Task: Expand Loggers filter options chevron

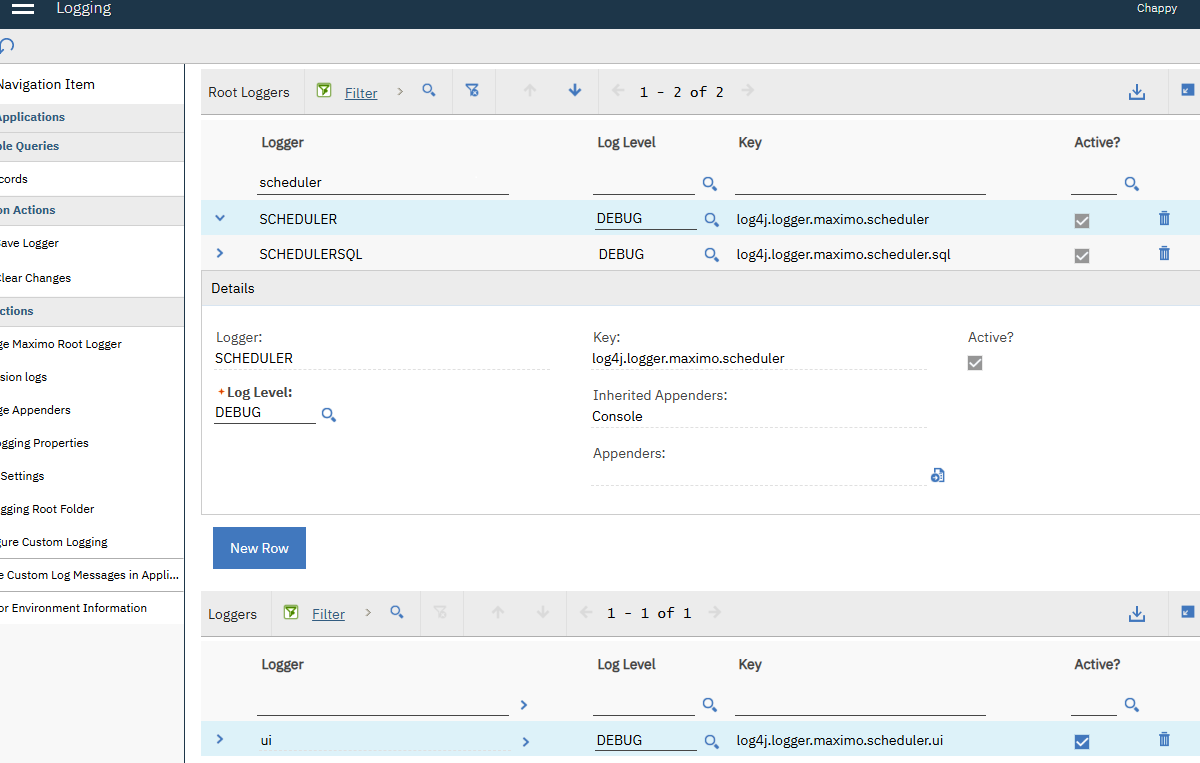Action: pos(368,612)
